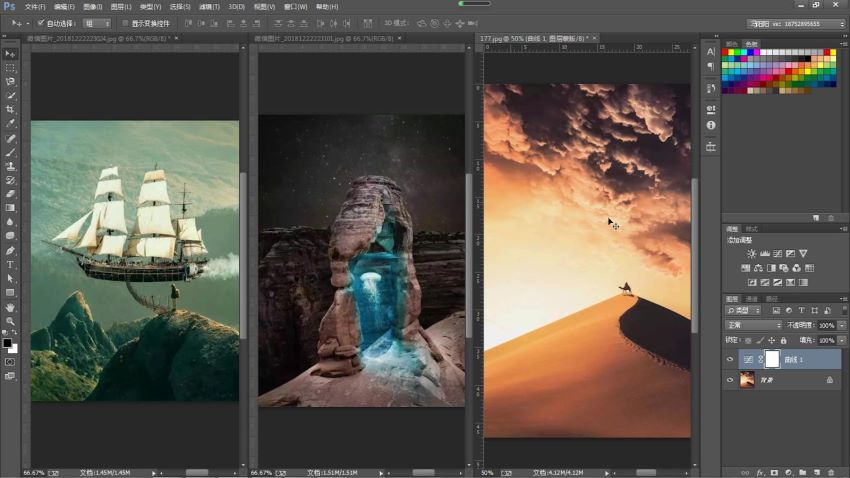Toggle Quick Mask mode icon

(10, 362)
